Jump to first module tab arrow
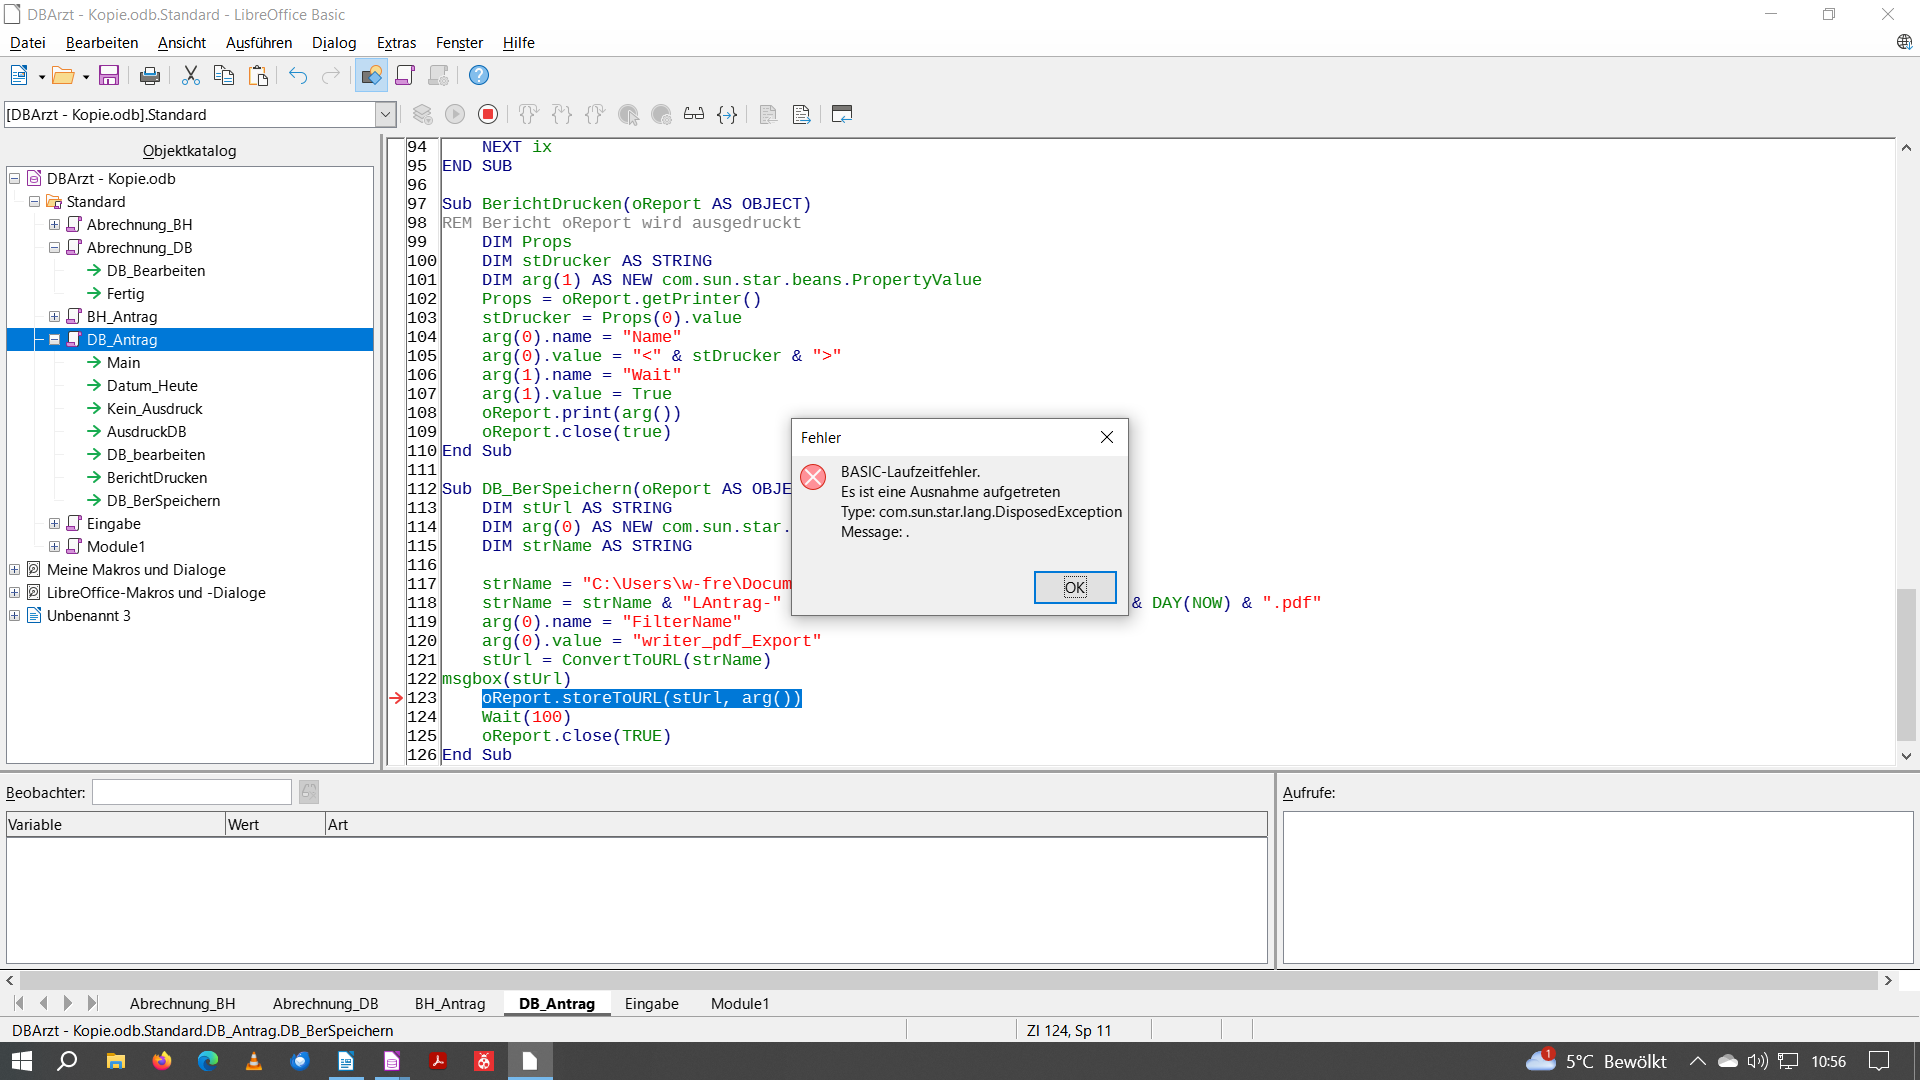 (x=19, y=1003)
